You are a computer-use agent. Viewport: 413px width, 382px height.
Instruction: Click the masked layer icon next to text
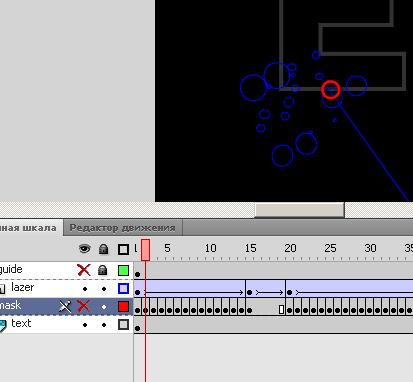3,326
